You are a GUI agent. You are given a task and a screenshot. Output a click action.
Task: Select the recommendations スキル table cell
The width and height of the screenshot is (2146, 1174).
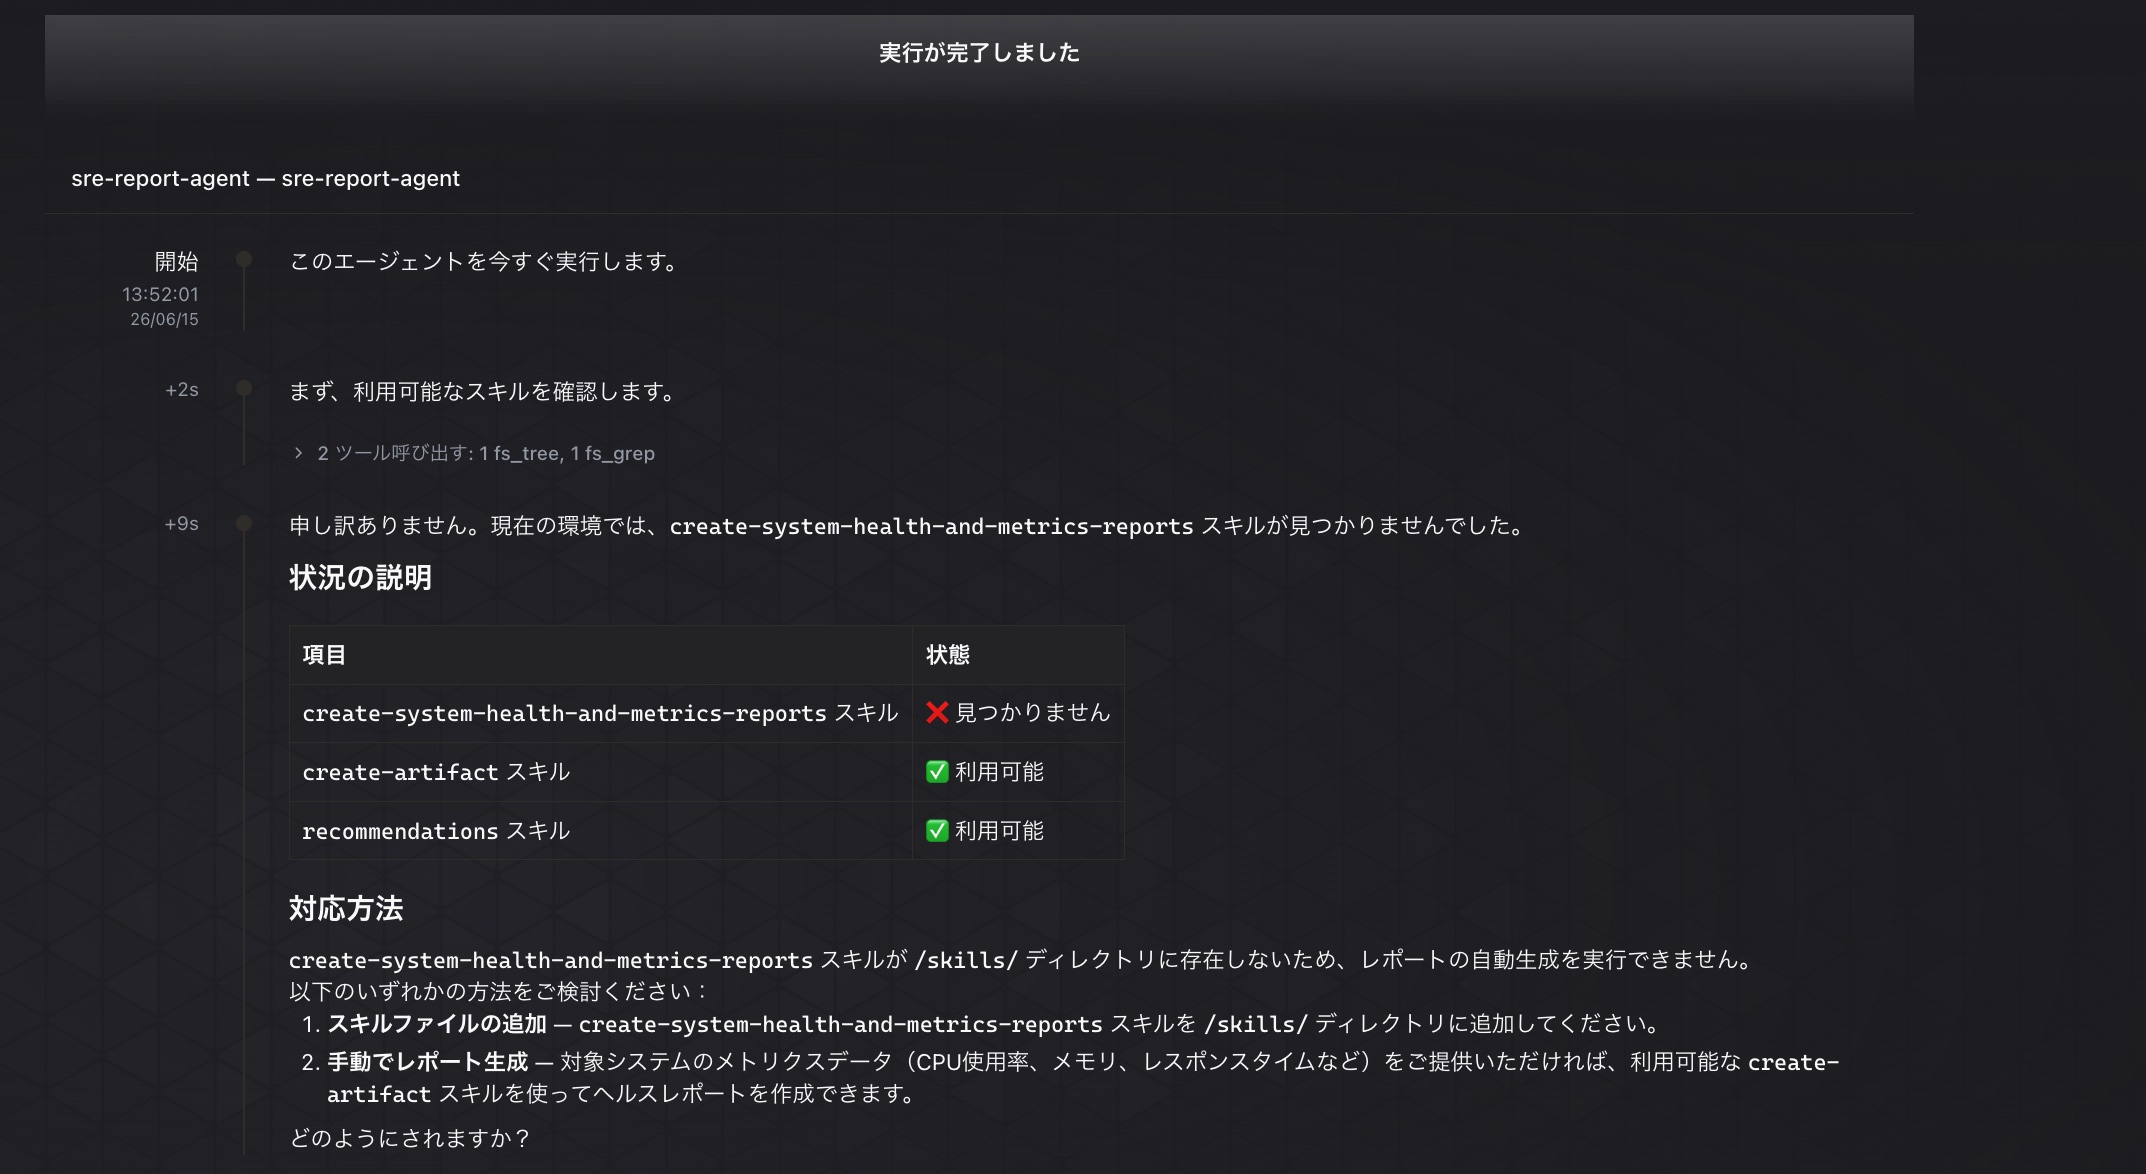[x=601, y=831]
